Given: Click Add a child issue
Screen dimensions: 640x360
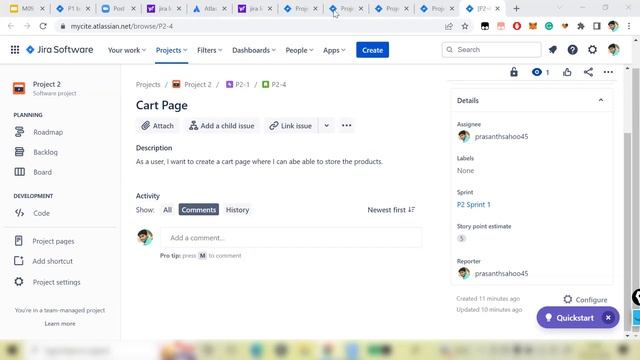Looking at the screenshot, I should (222, 126).
